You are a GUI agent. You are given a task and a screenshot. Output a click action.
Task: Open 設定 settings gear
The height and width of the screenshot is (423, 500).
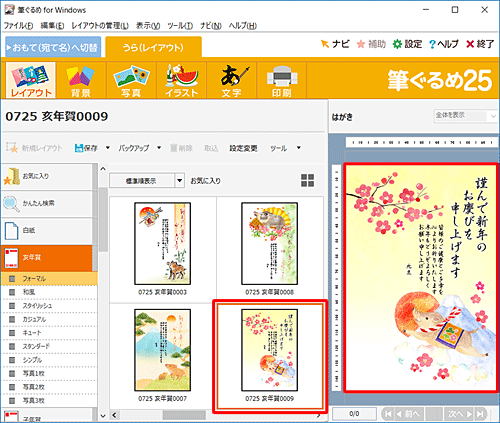pyautogui.click(x=407, y=44)
